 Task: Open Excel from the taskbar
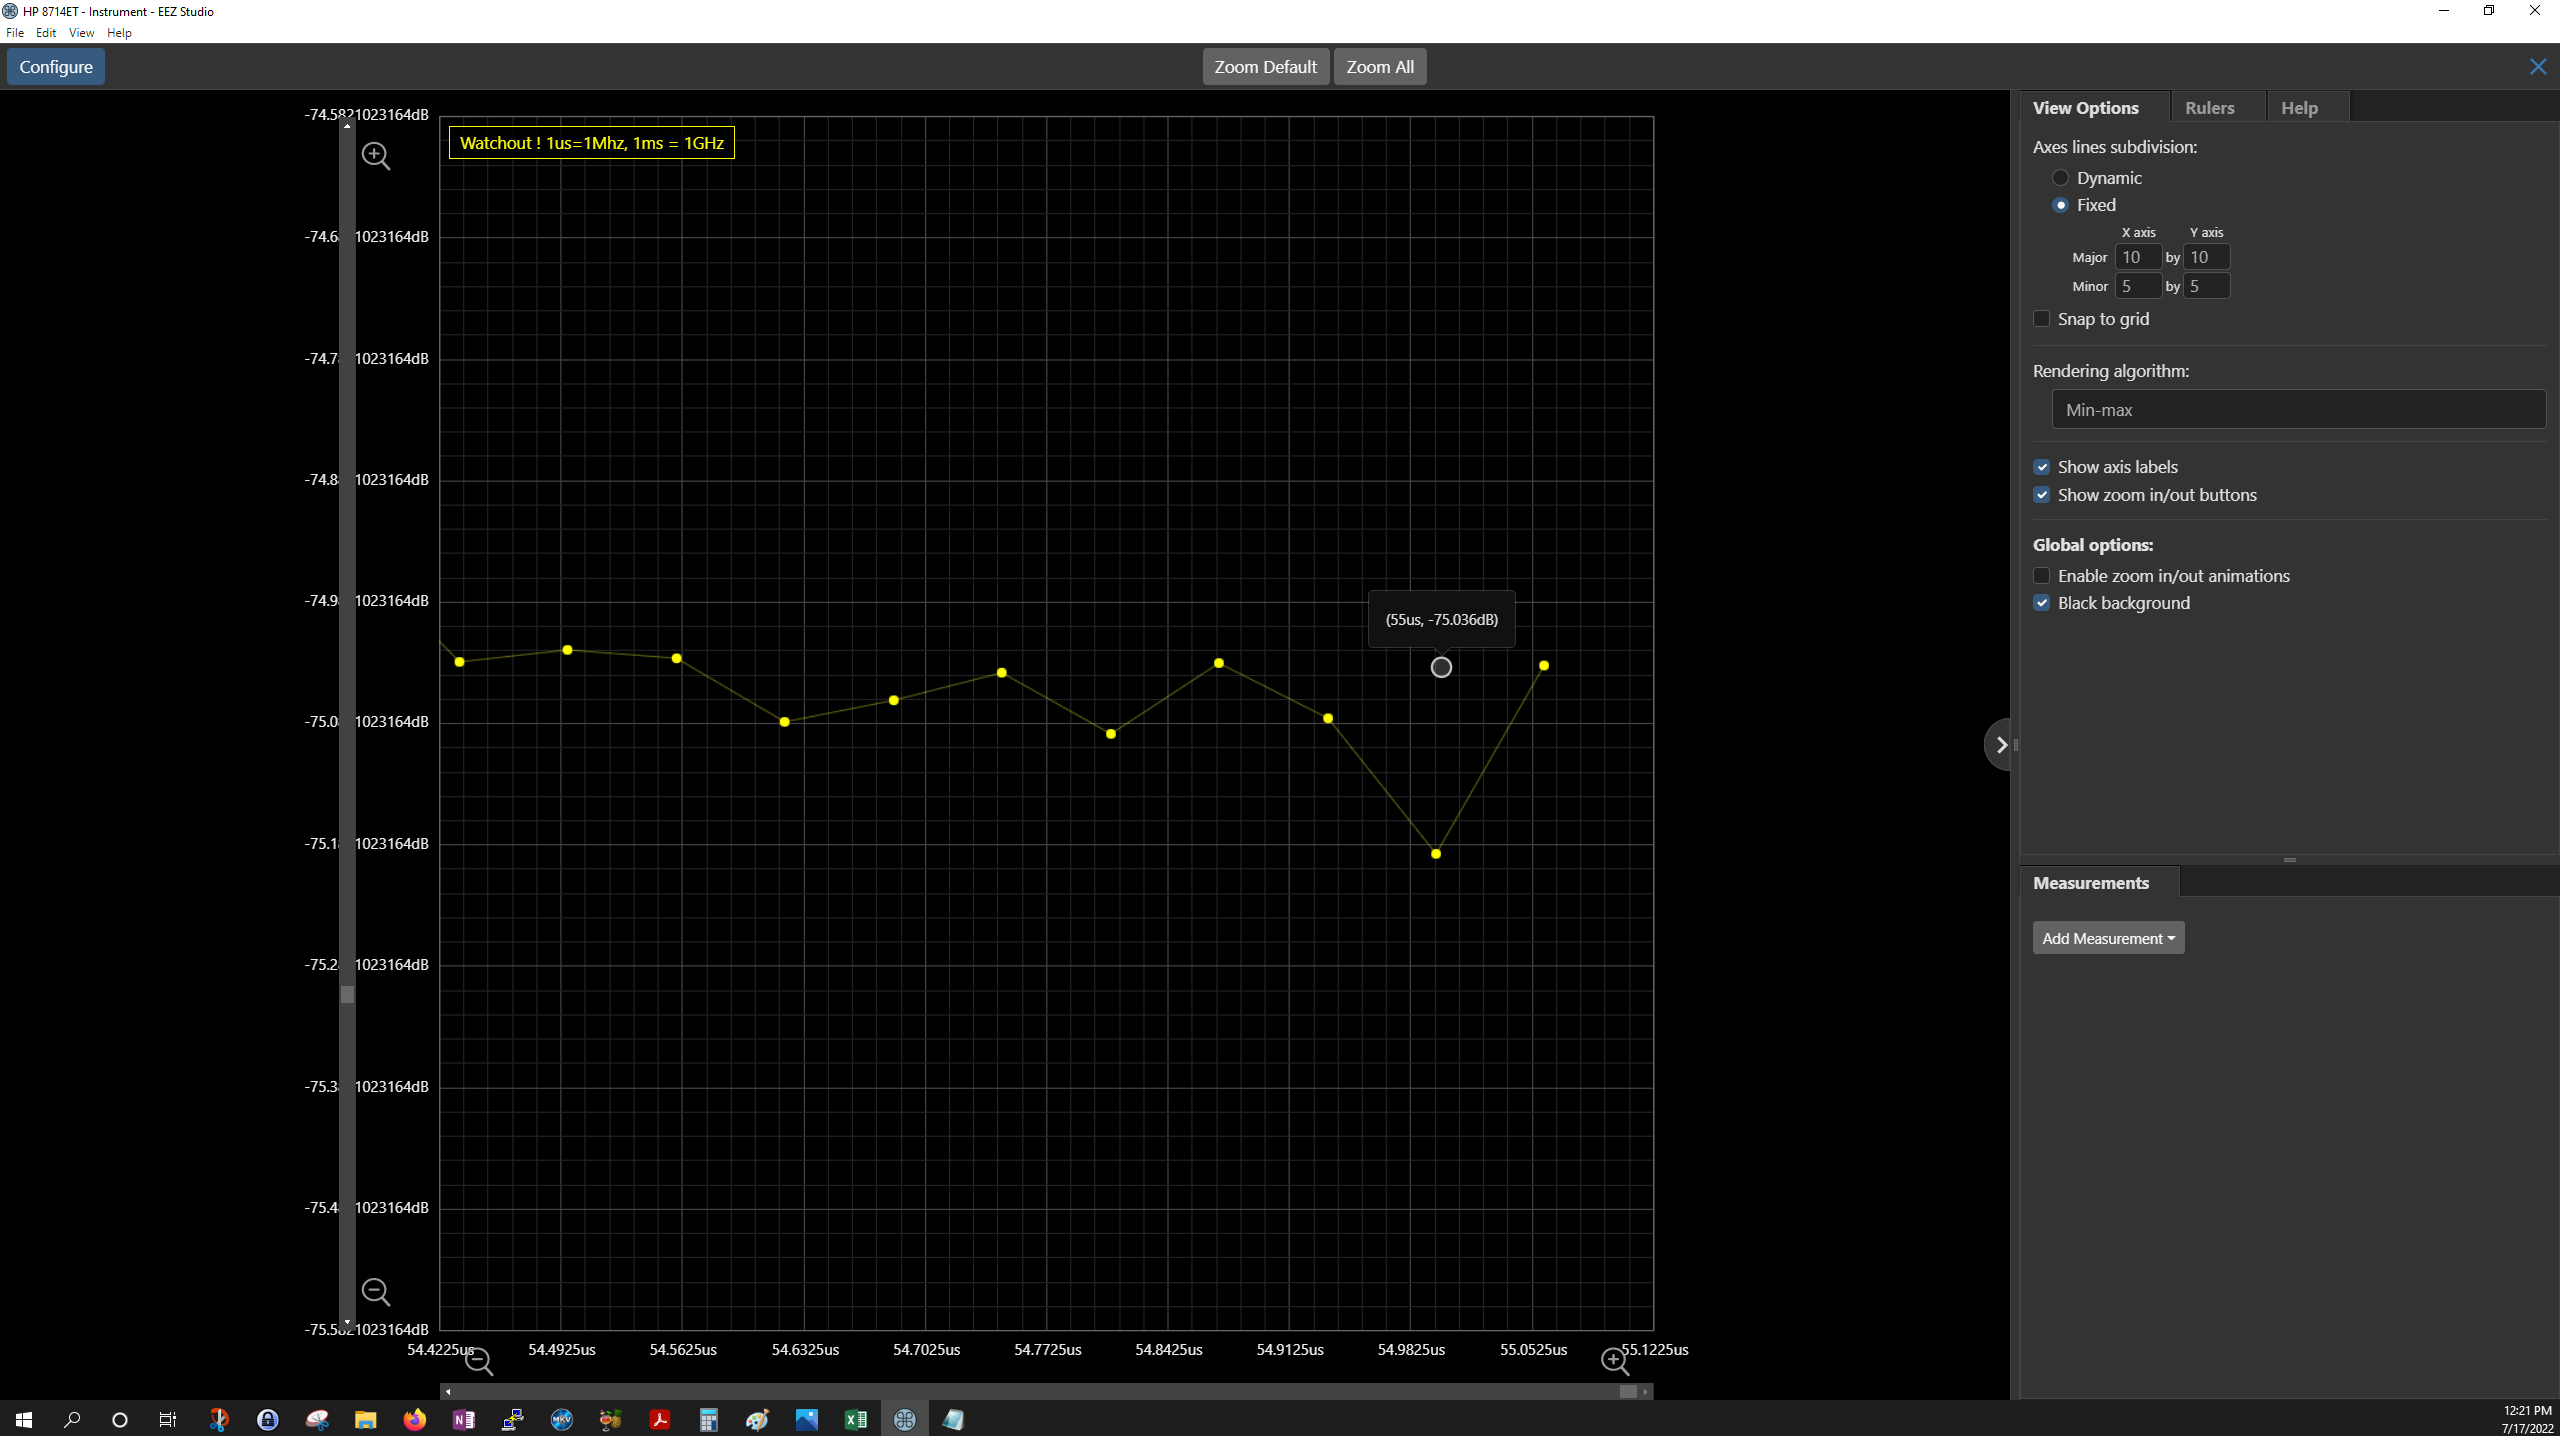(x=856, y=1419)
